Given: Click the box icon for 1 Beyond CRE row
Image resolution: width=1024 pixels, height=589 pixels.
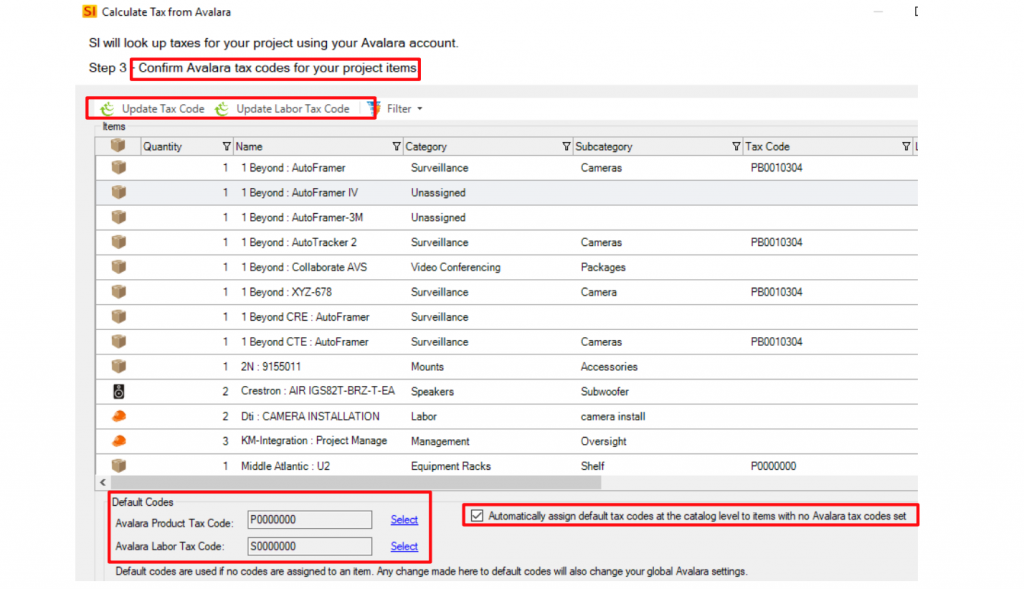Looking at the screenshot, I should (x=118, y=316).
